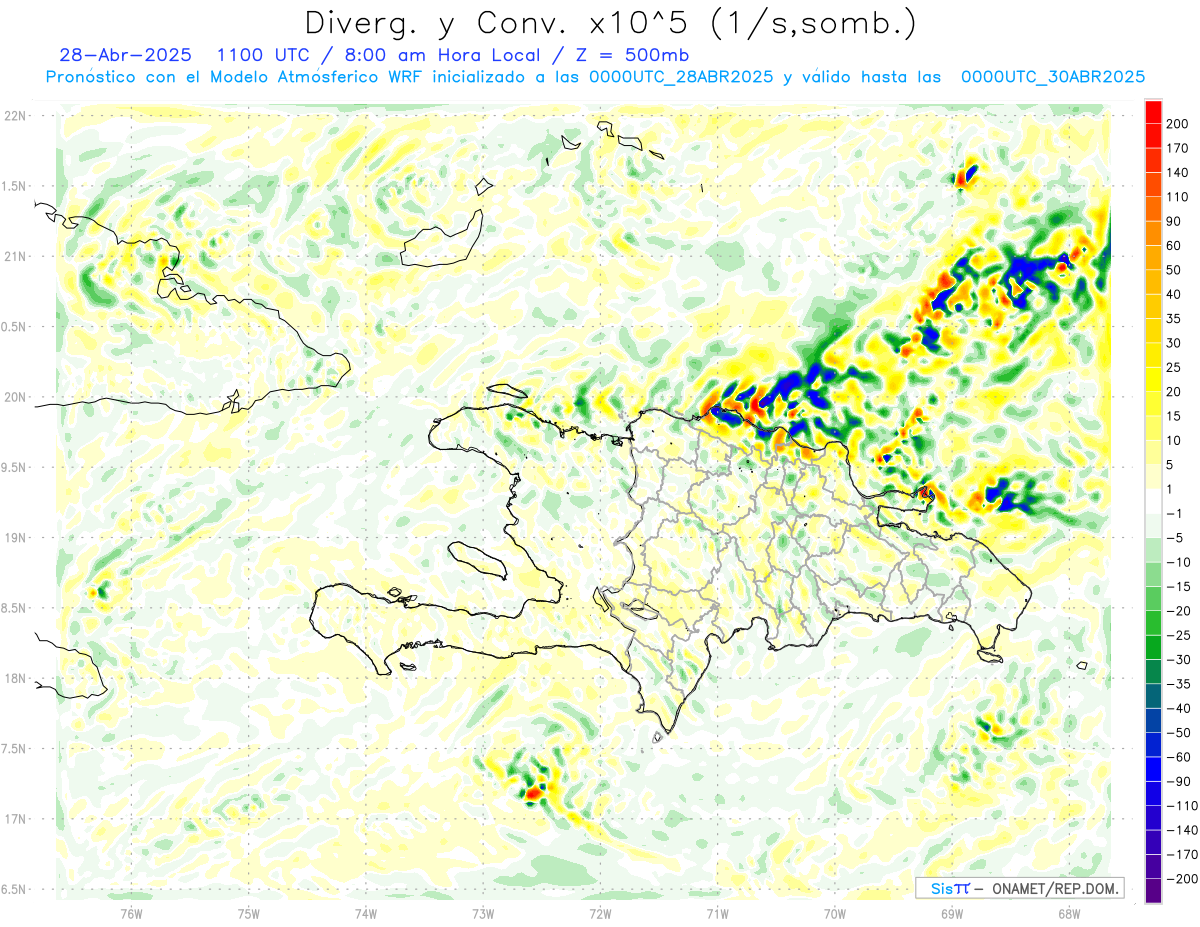Click the "-30" colorbar value
The height and width of the screenshot is (927, 1200).
1179,660
